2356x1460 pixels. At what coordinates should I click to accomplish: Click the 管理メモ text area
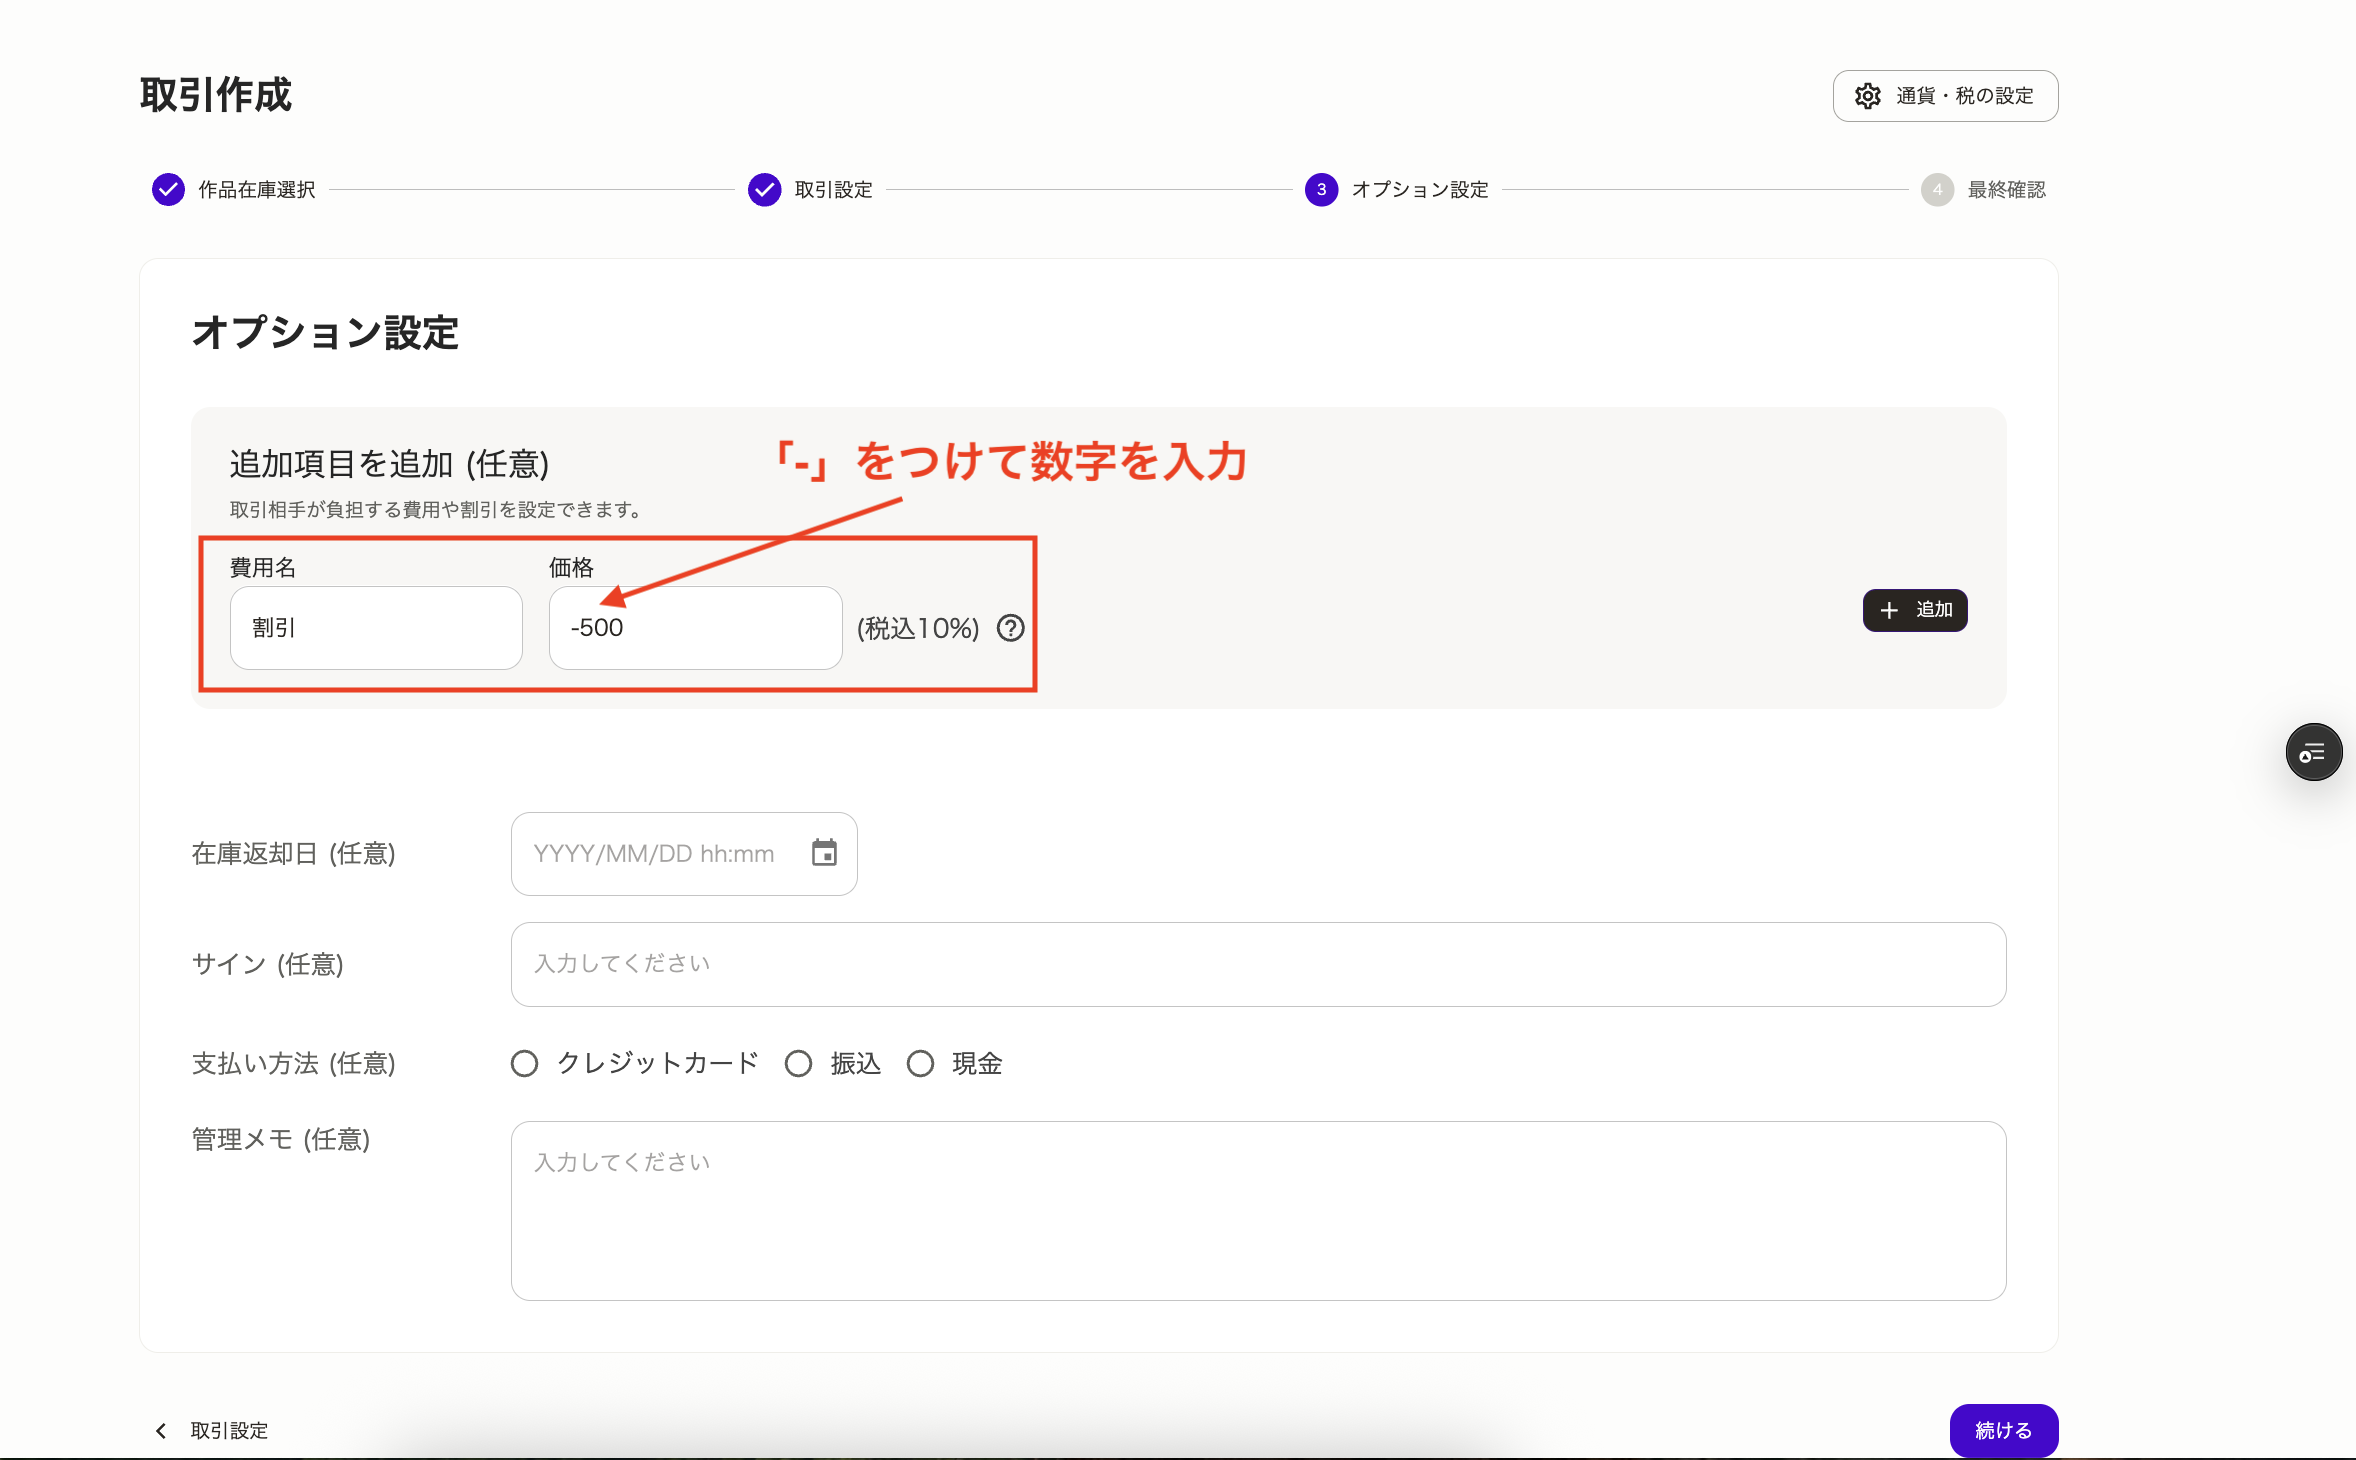click(x=1258, y=1211)
